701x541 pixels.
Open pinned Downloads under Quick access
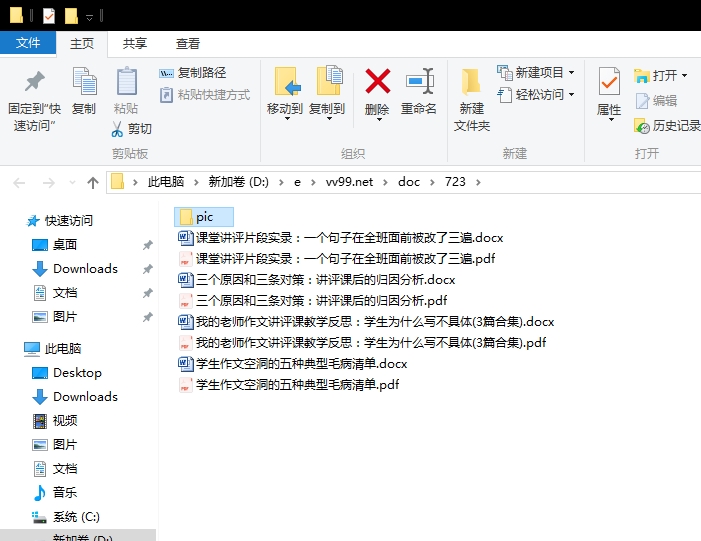[x=75, y=269]
